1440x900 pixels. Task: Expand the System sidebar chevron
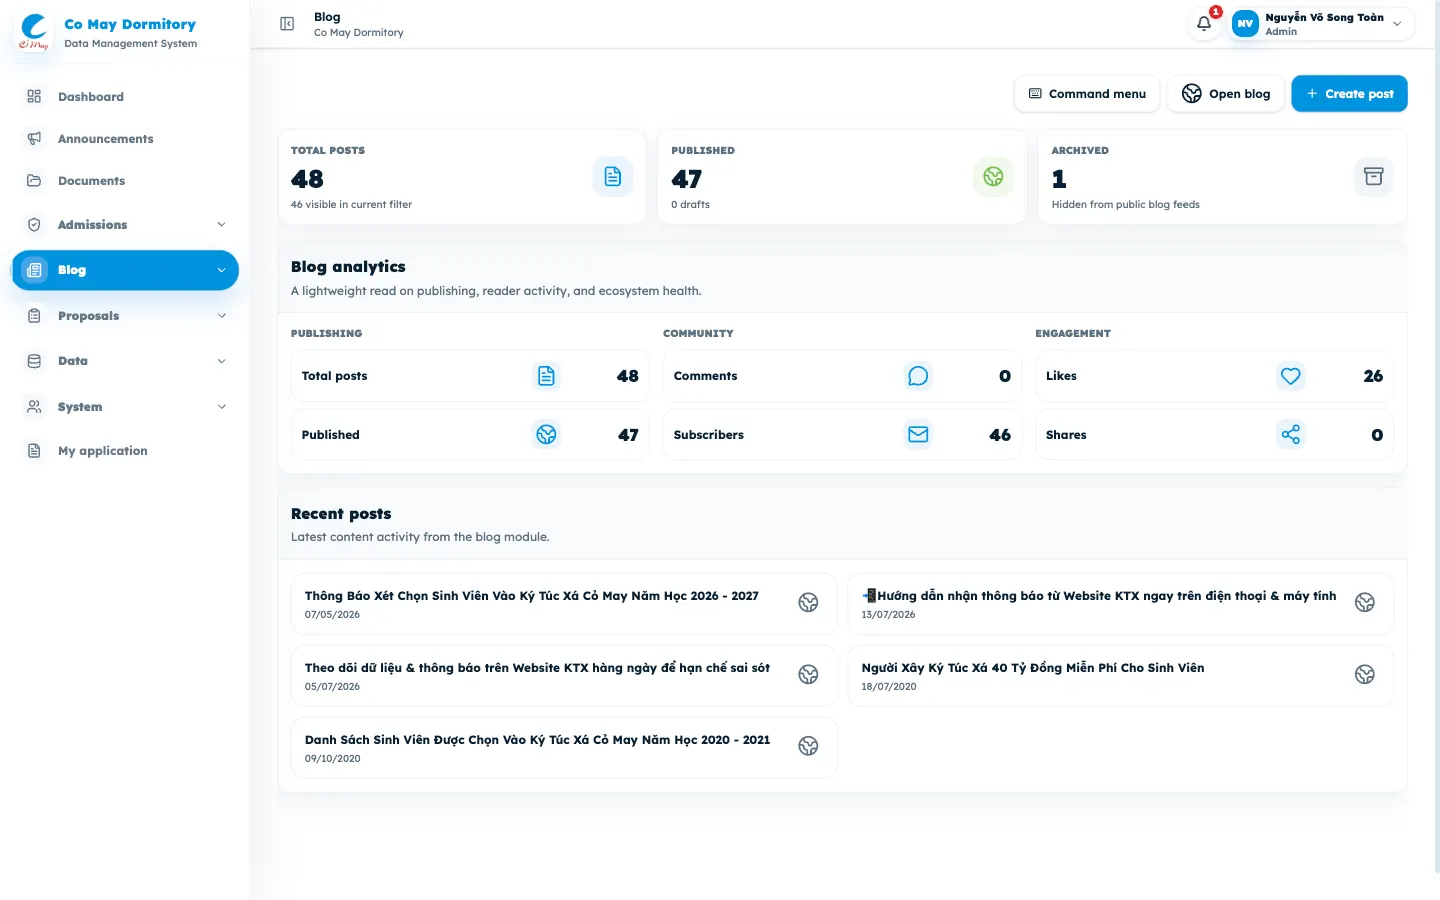(x=221, y=407)
